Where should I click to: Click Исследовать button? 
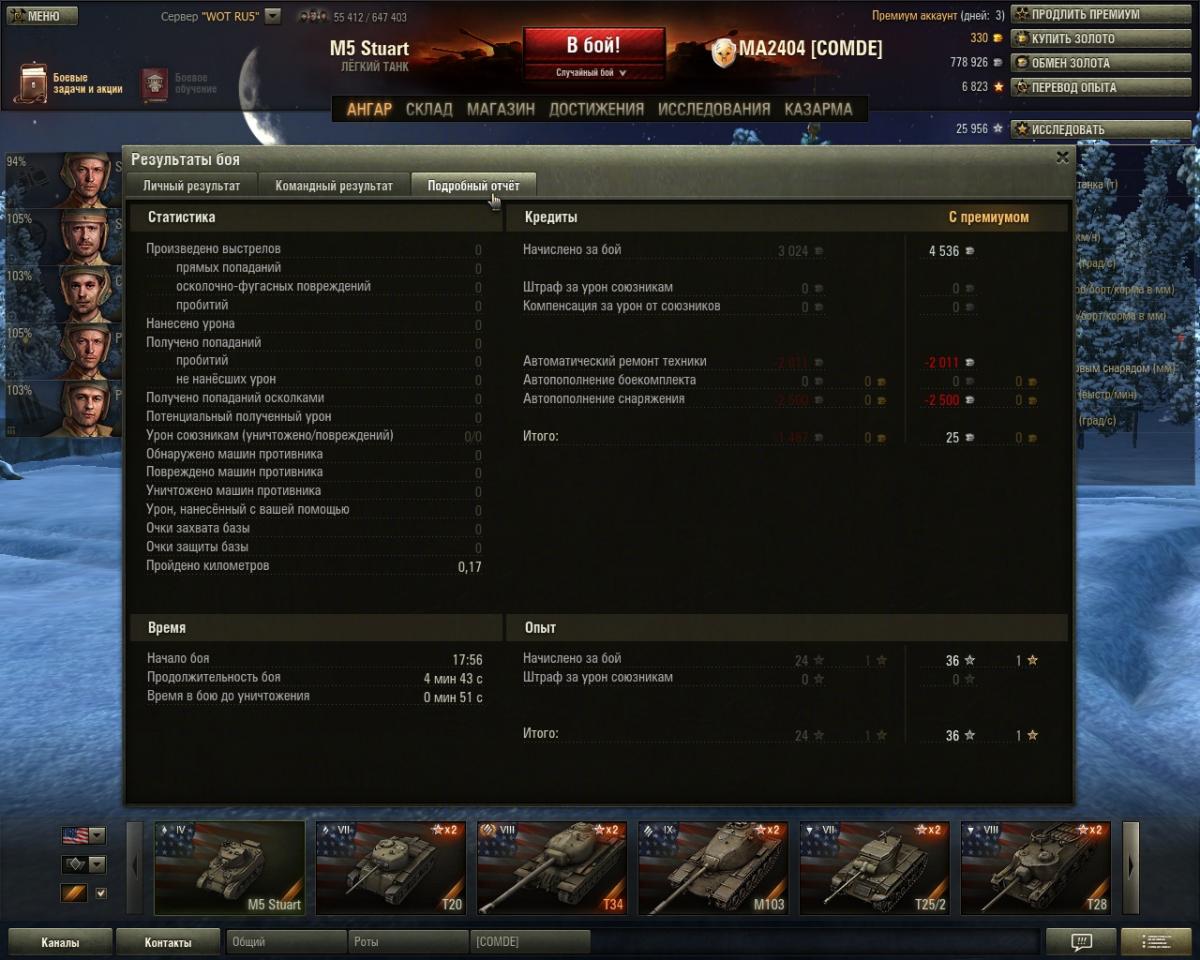coord(1101,129)
